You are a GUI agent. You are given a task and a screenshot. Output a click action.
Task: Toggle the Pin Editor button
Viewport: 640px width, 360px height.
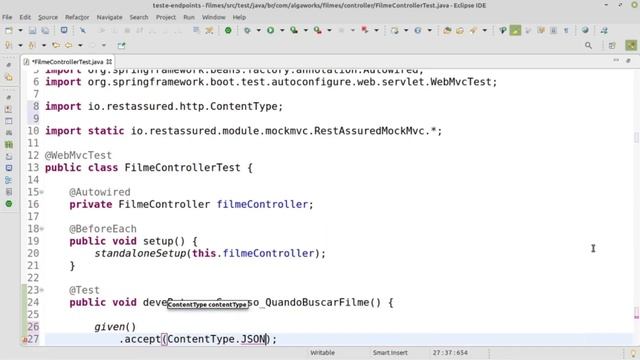121,45
